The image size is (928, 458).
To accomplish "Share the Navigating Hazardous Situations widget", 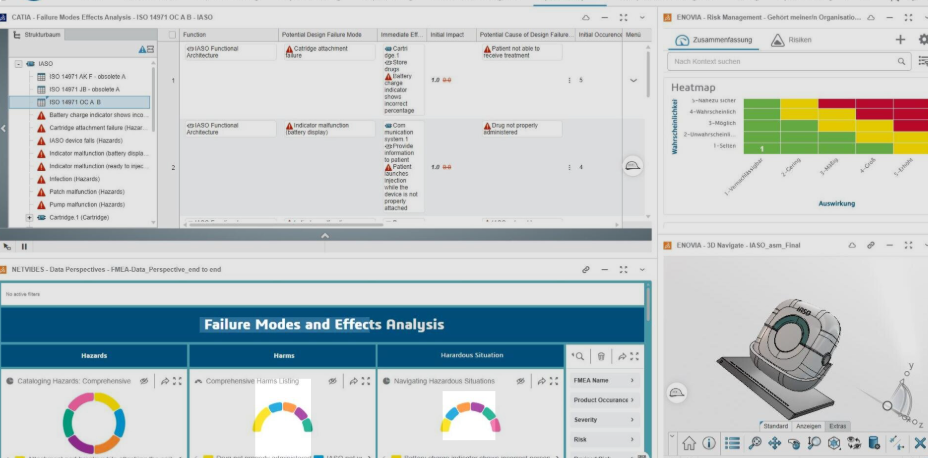I will point(541,381).
